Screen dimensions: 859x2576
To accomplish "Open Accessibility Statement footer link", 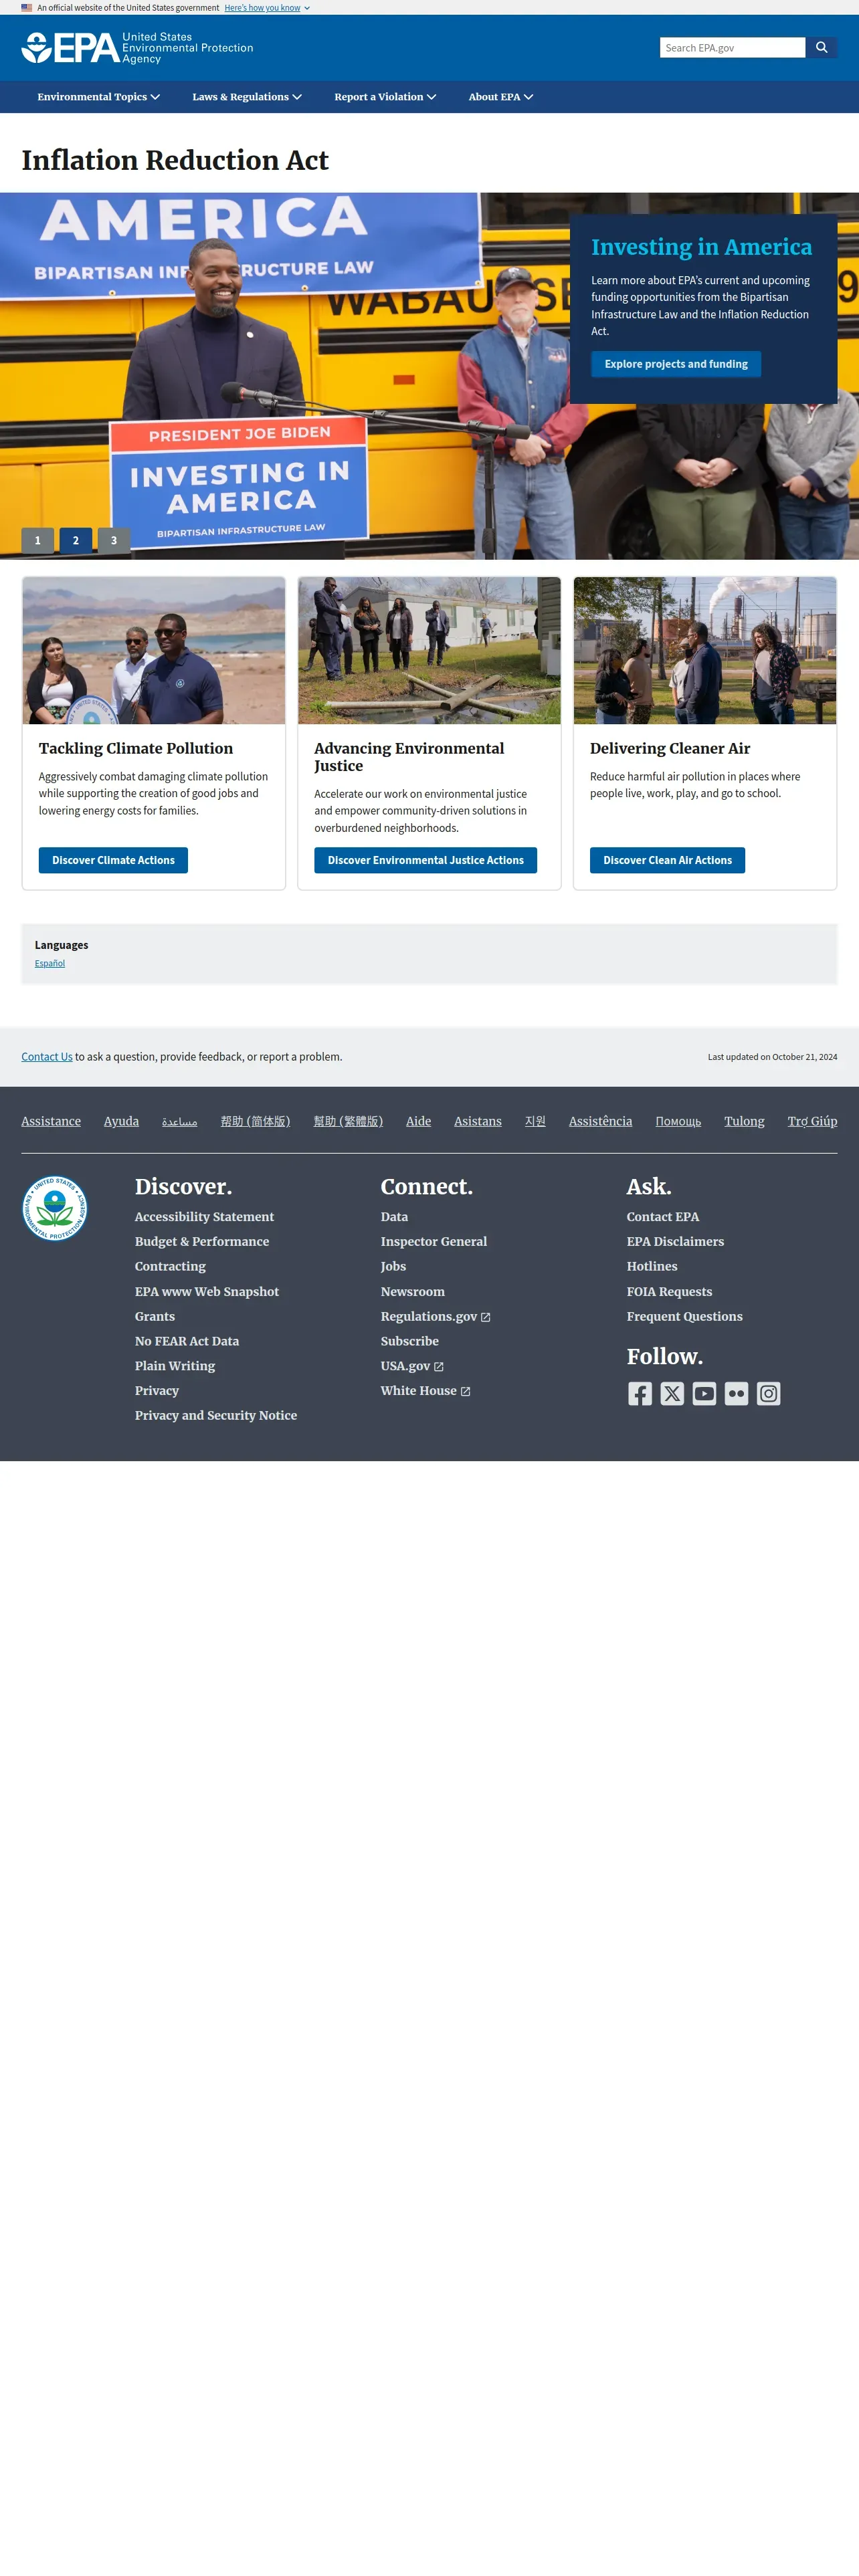I will [x=204, y=1217].
